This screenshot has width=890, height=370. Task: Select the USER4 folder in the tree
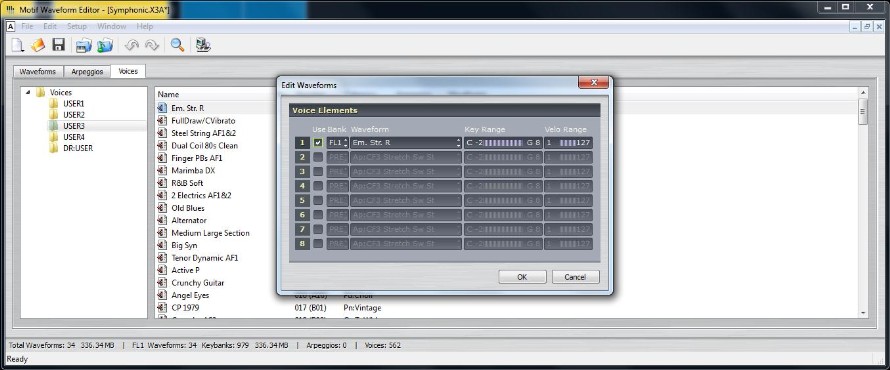click(x=74, y=137)
